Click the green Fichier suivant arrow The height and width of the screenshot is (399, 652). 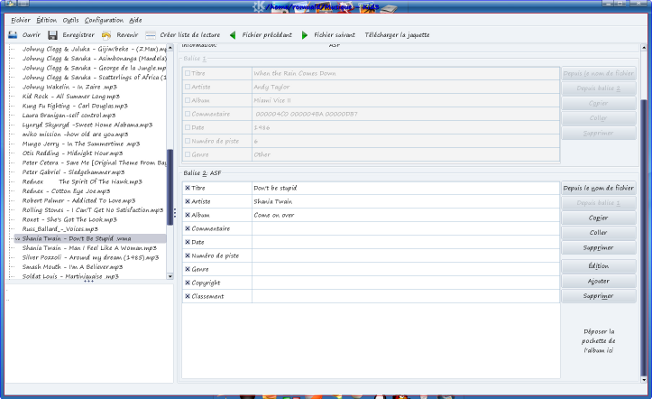[x=305, y=35]
